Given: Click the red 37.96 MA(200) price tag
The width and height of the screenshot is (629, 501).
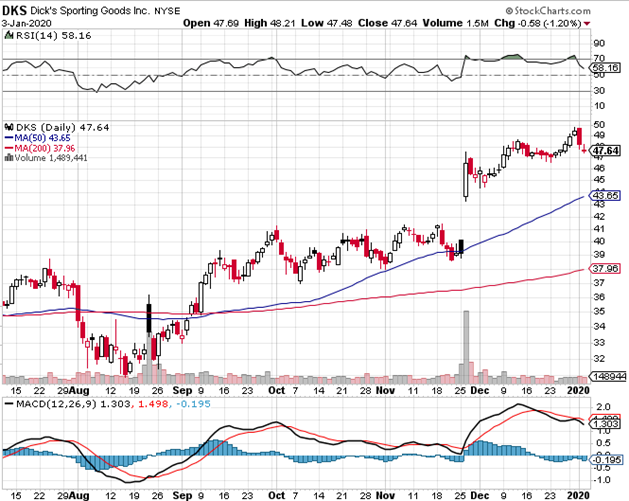Looking at the screenshot, I should pos(603,268).
